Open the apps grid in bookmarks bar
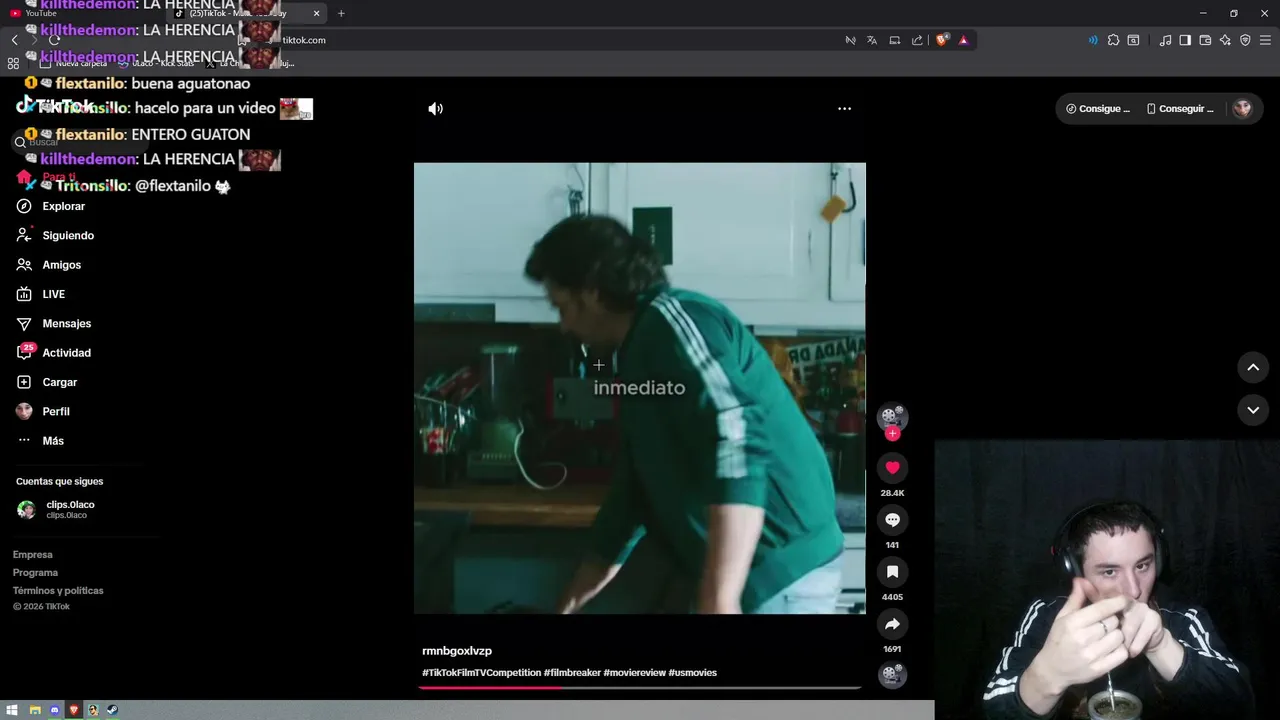Viewport: 1280px width, 720px height. 13,63
